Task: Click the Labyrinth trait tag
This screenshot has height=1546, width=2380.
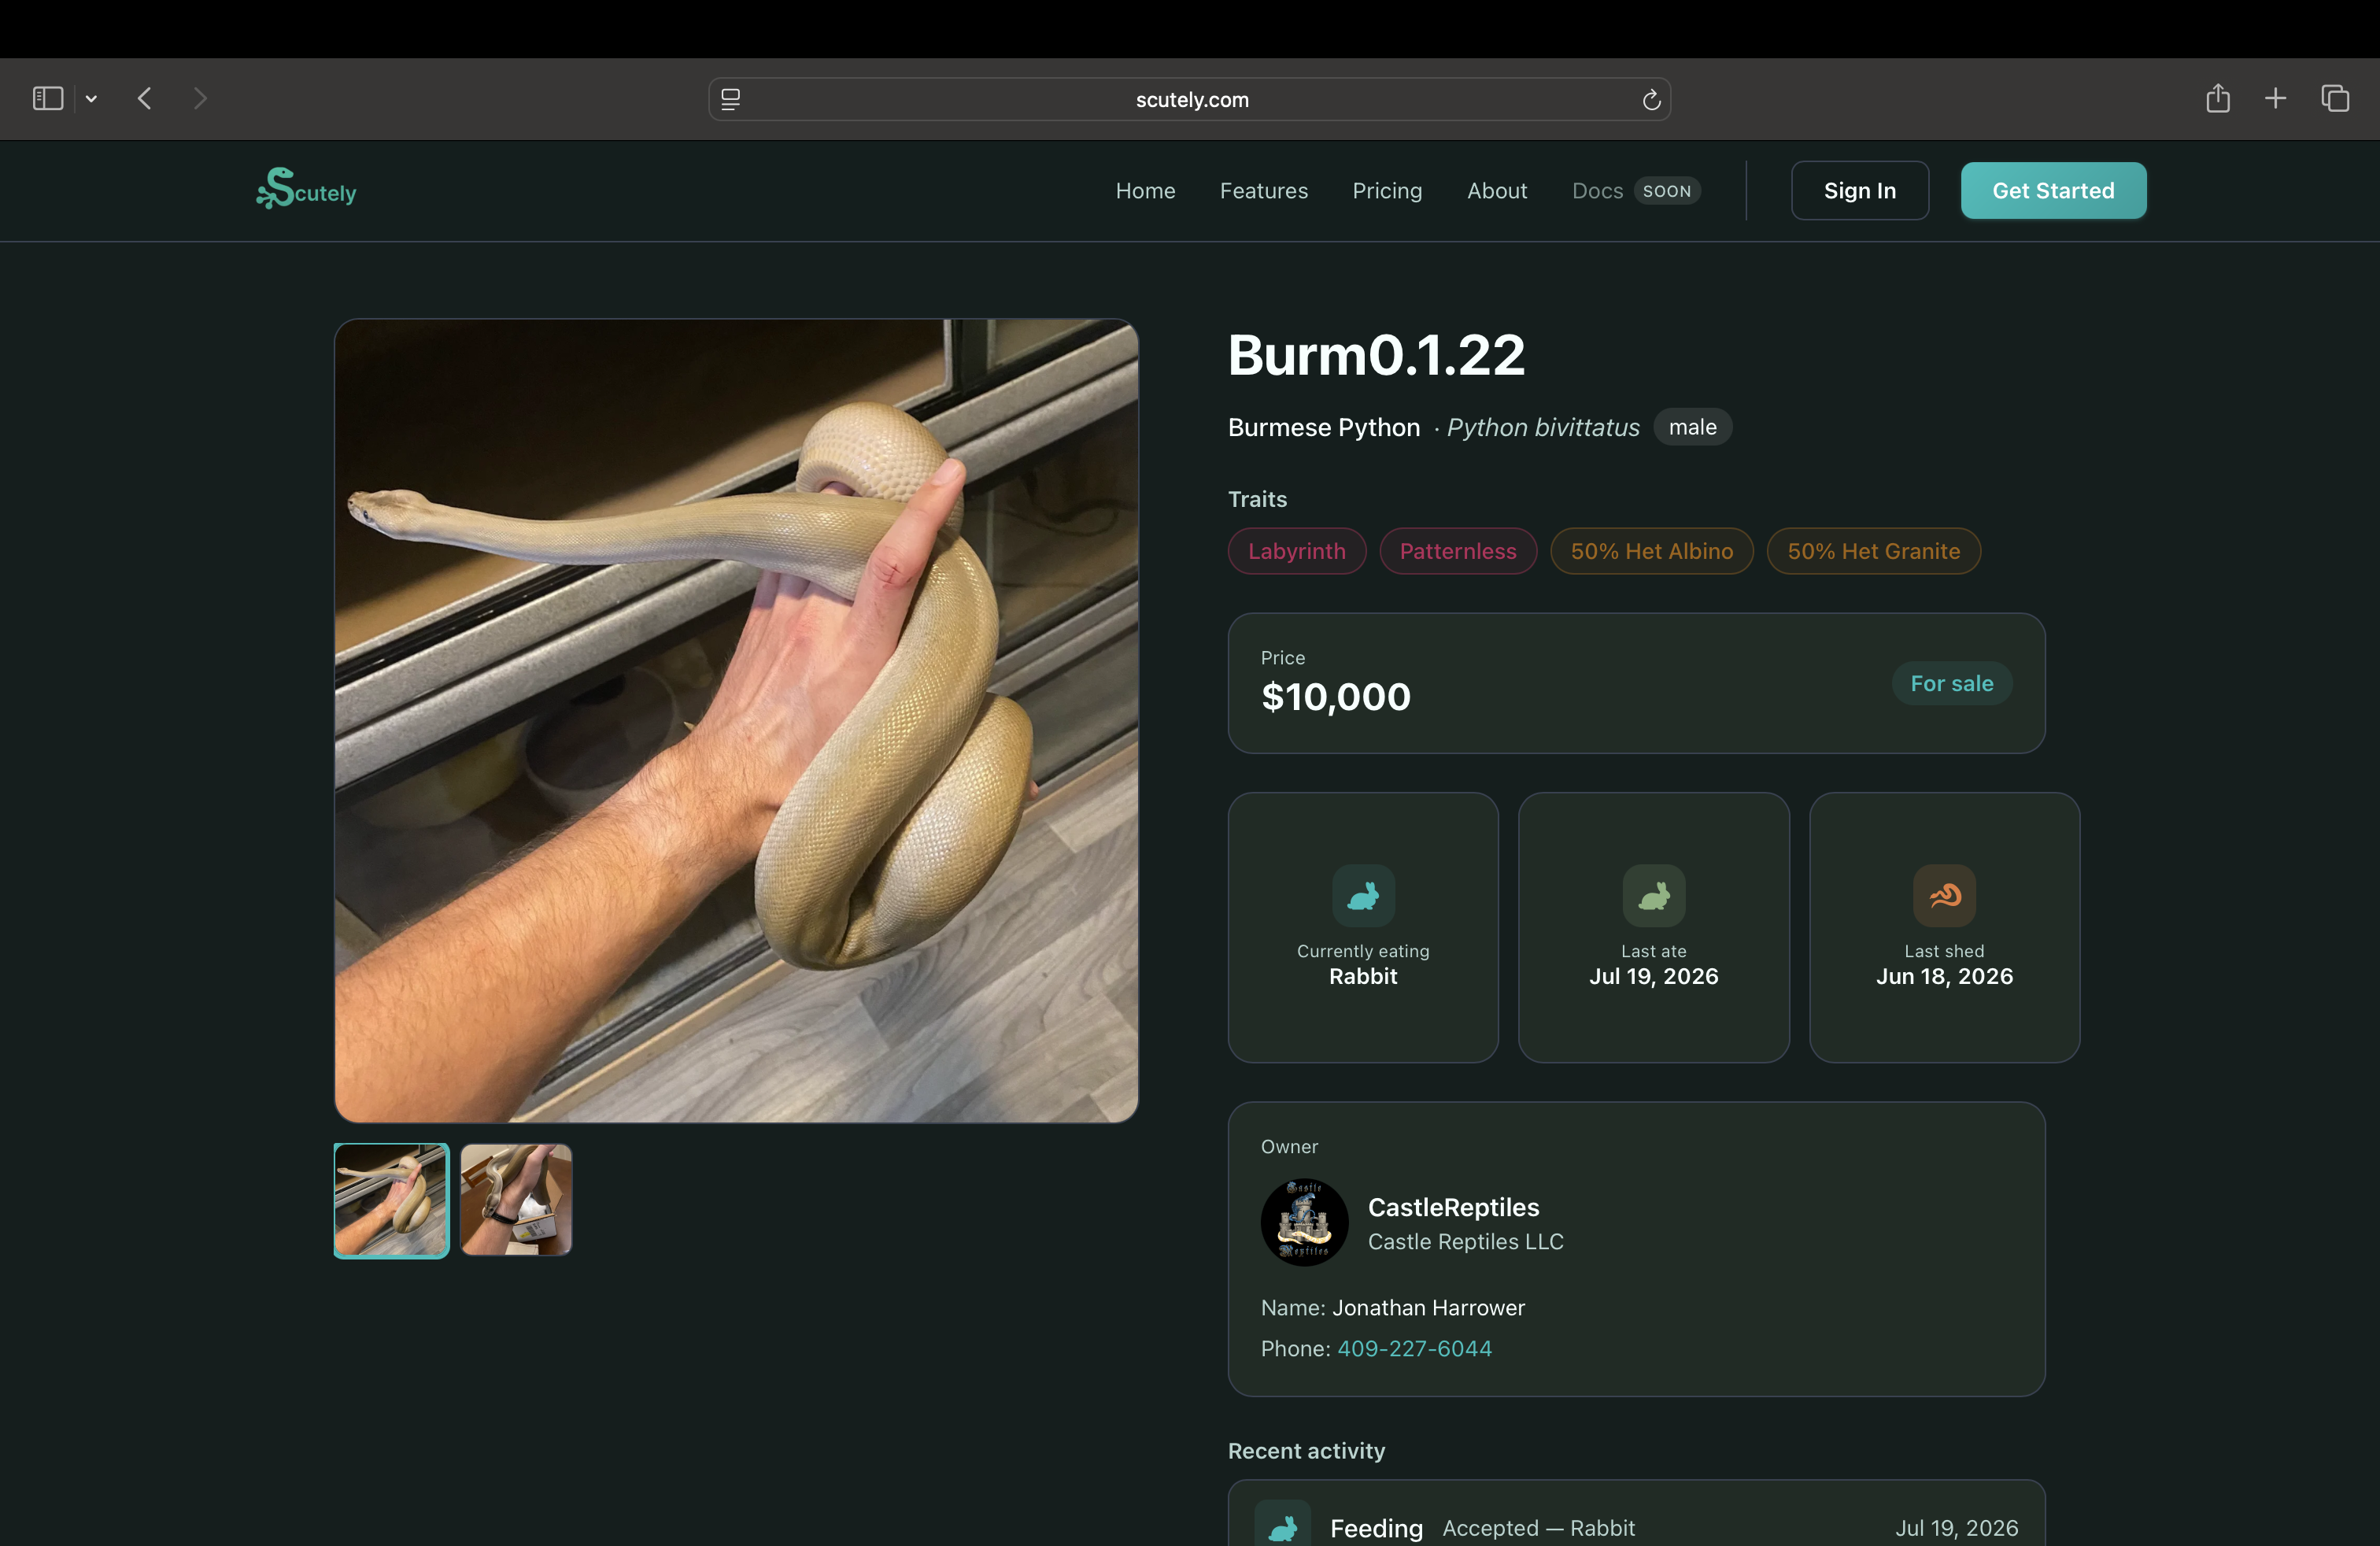Action: (x=1296, y=551)
